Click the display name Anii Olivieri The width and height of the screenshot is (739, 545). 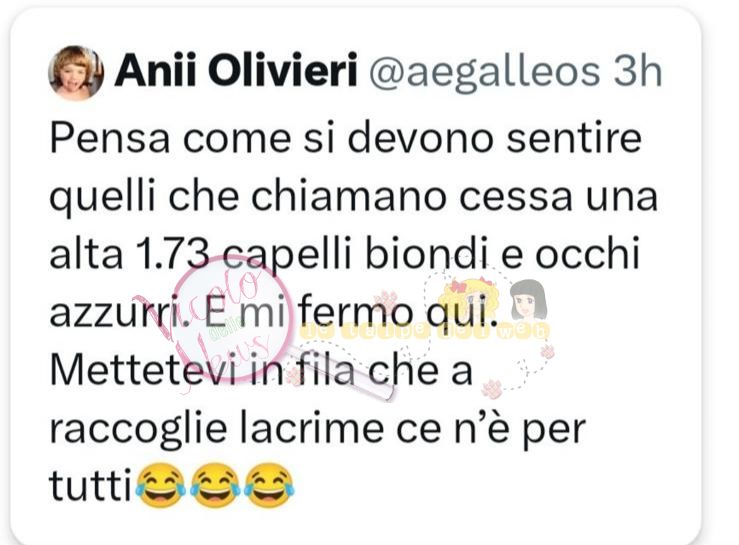[236, 71]
